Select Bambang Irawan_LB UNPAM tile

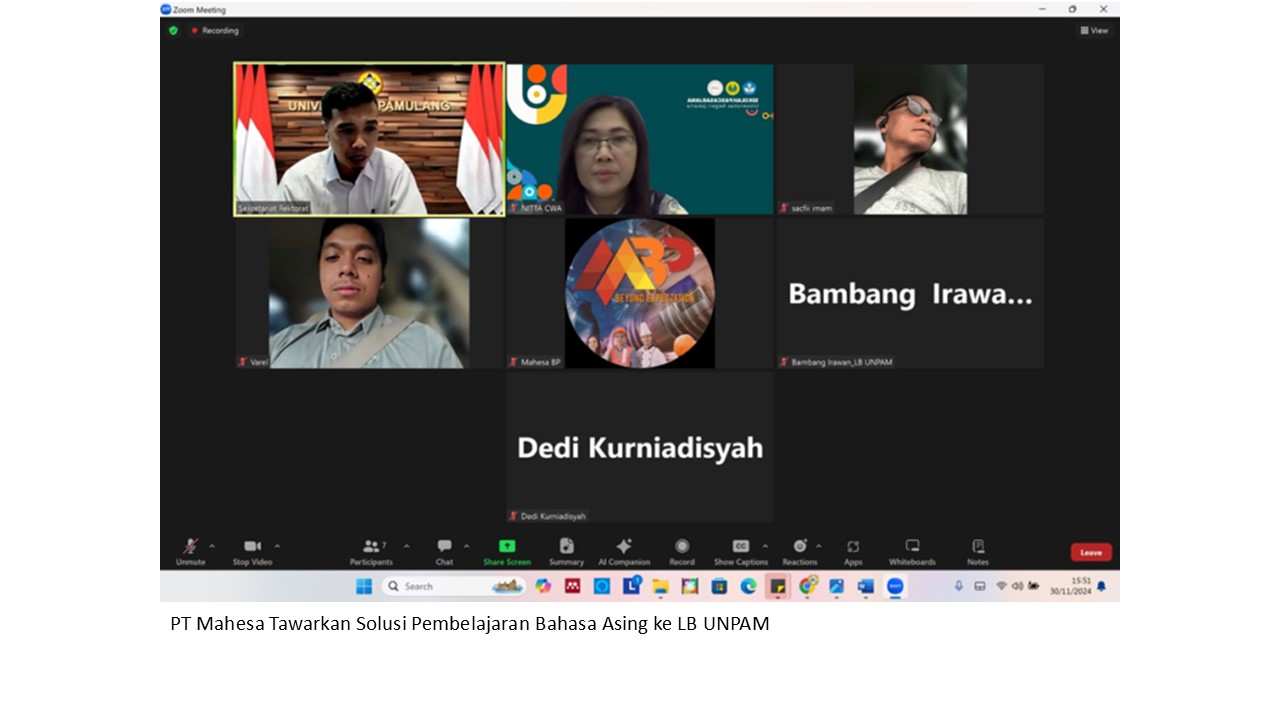(x=911, y=293)
